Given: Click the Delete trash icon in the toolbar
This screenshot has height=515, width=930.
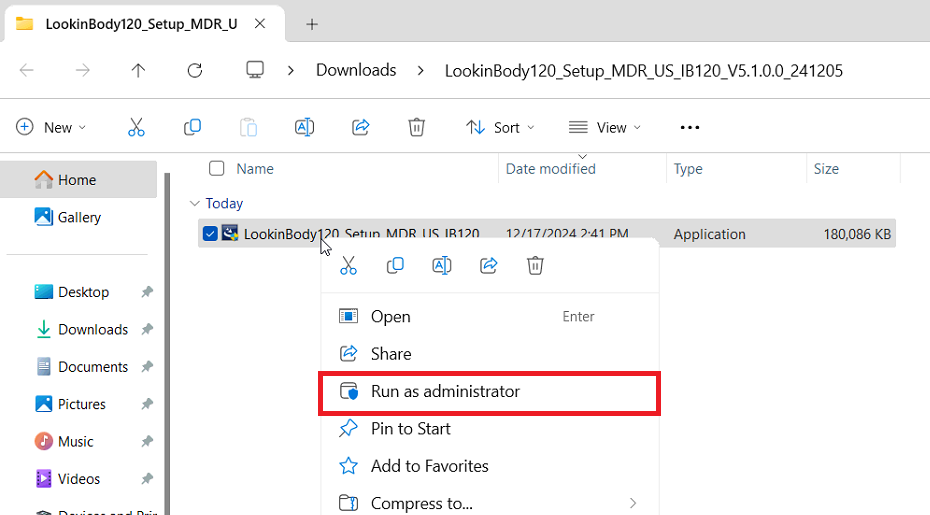Looking at the screenshot, I should pyautogui.click(x=416, y=127).
